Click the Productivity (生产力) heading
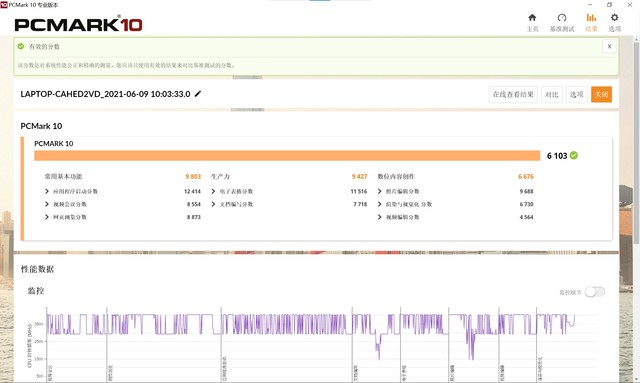Image resolution: width=640 pixels, height=383 pixels. point(220,176)
